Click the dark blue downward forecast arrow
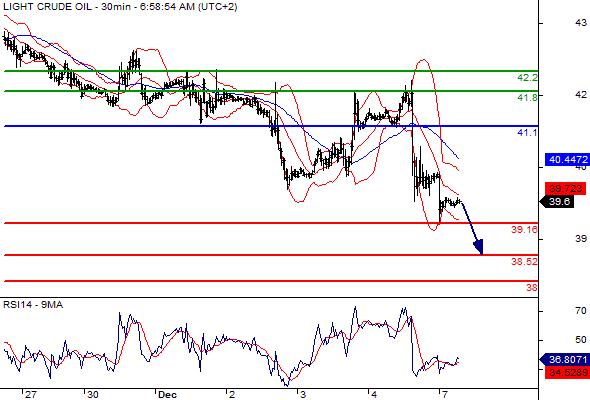590x400 pixels. coord(473,228)
